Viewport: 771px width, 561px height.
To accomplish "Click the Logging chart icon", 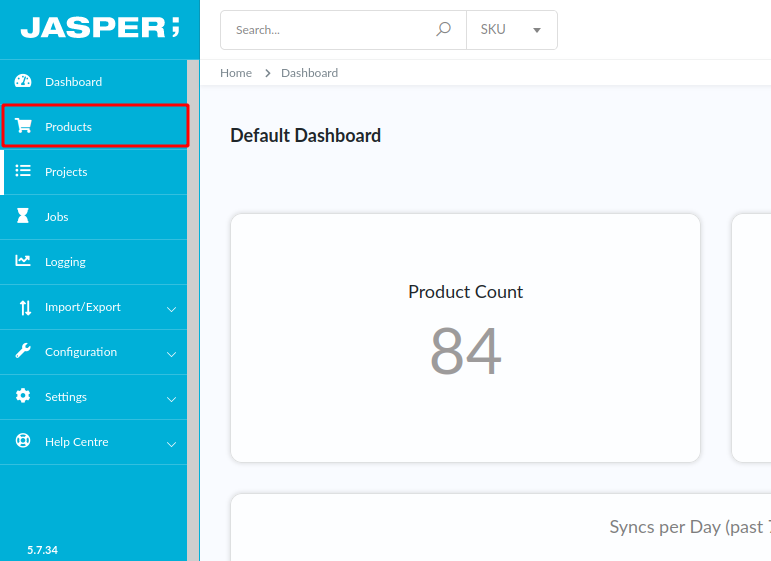I will (x=23, y=261).
